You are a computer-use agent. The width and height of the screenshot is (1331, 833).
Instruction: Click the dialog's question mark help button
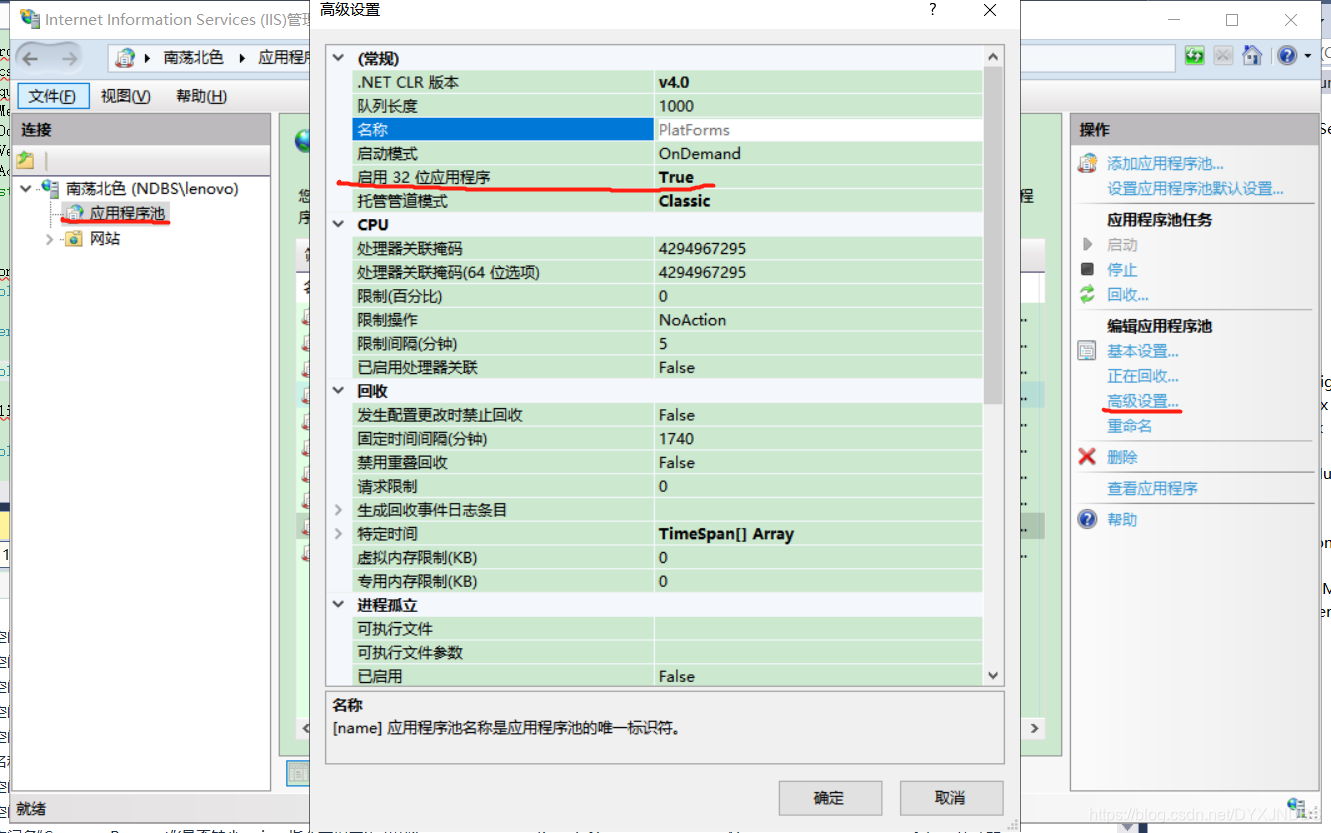coord(933,10)
